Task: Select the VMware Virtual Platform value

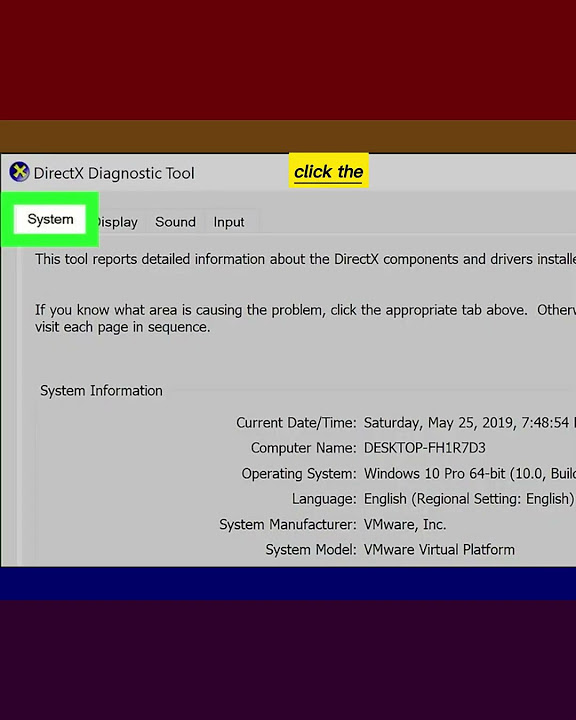Action: pos(439,550)
